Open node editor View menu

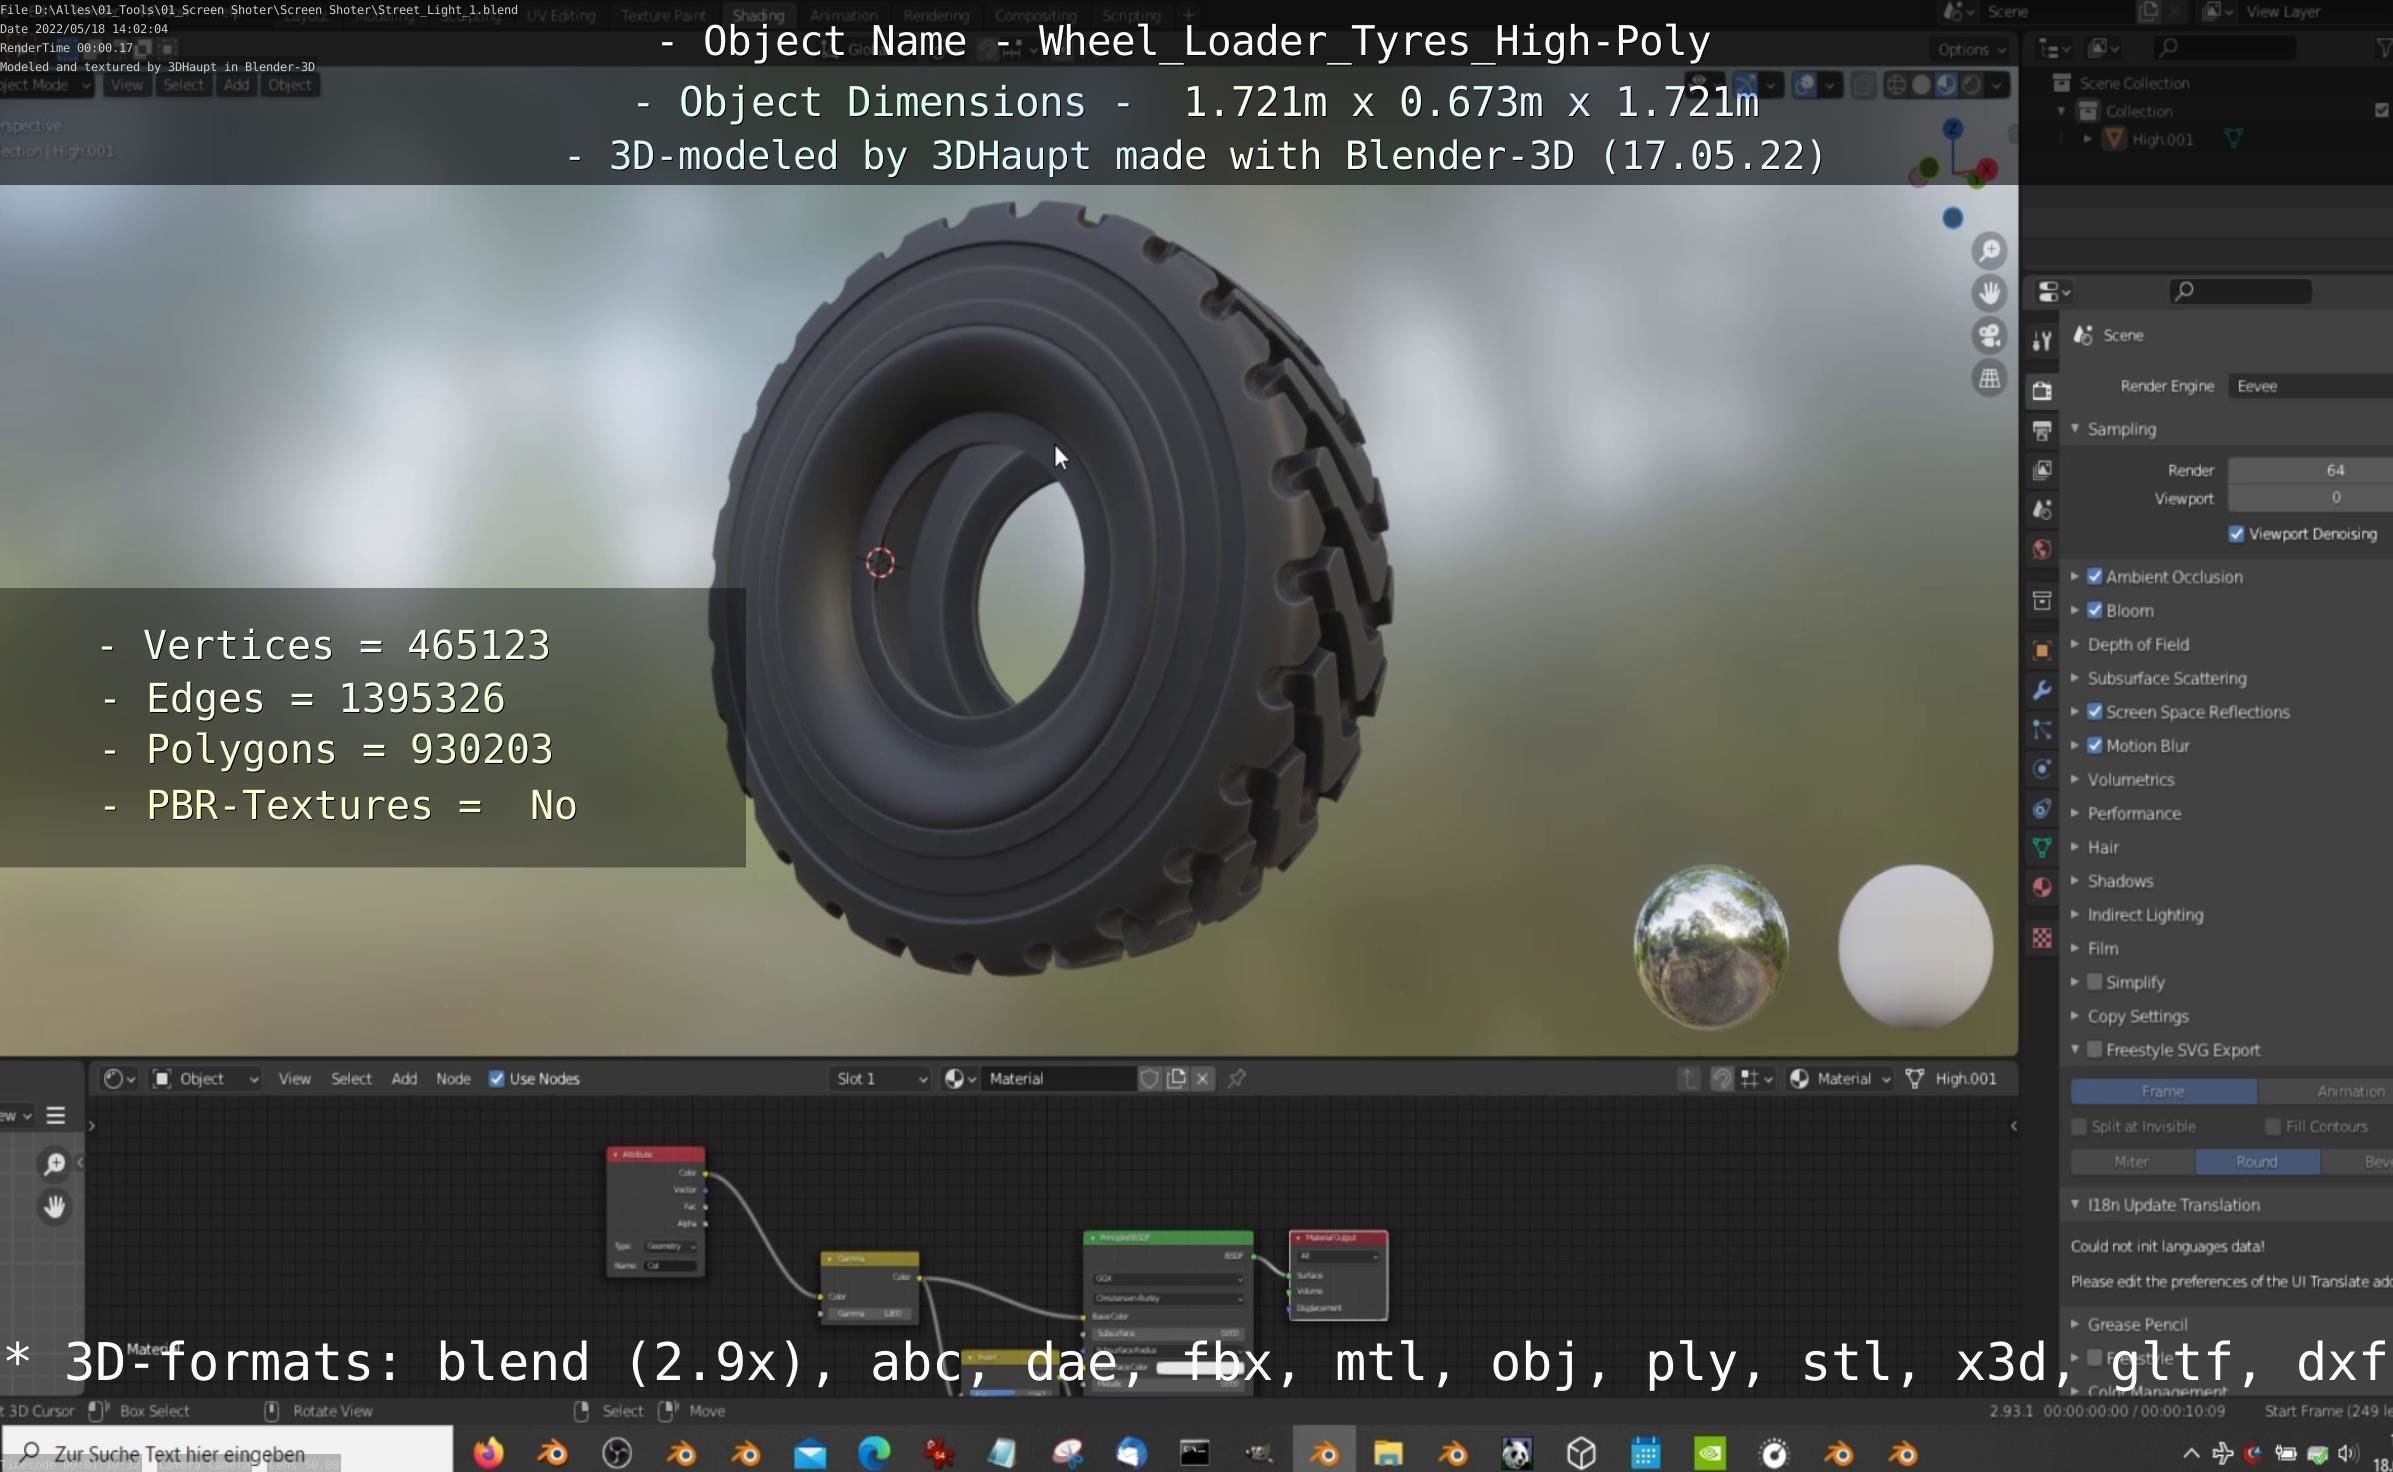294,1079
